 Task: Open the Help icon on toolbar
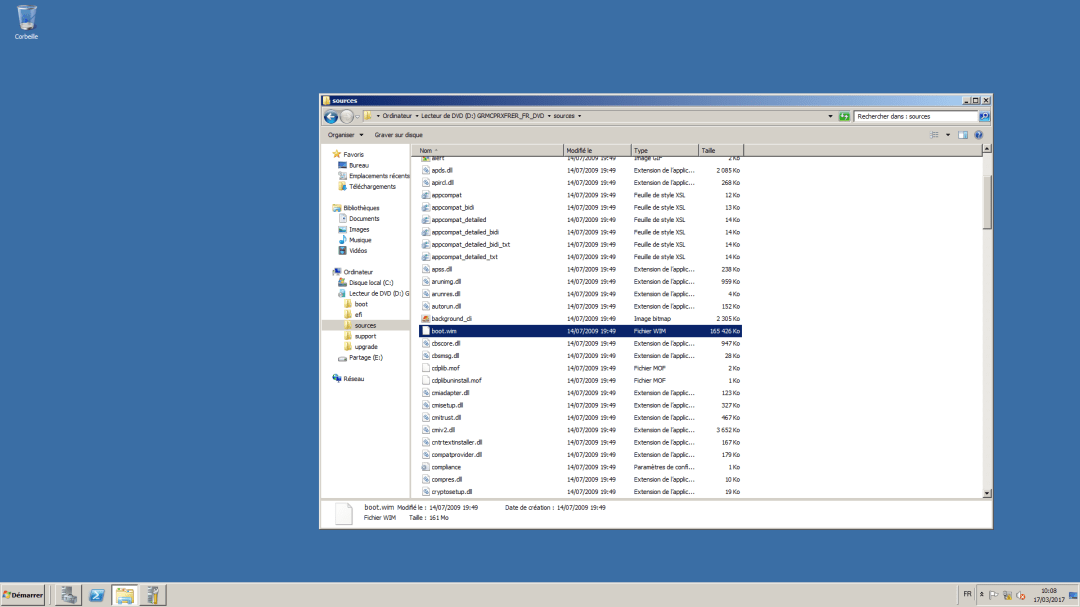click(978, 134)
